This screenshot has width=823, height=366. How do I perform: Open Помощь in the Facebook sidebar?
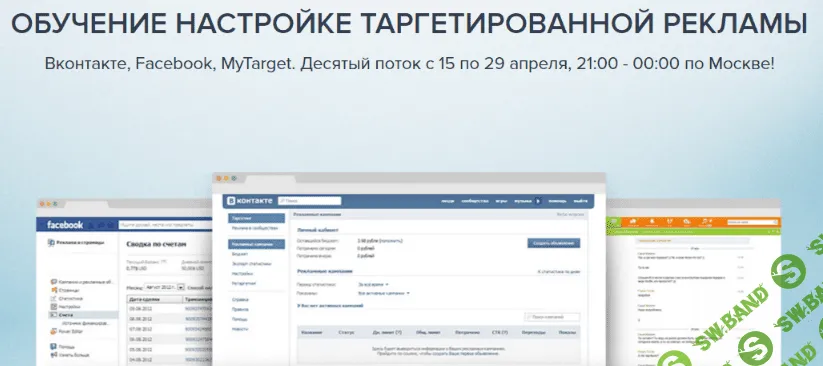click(x=62, y=347)
